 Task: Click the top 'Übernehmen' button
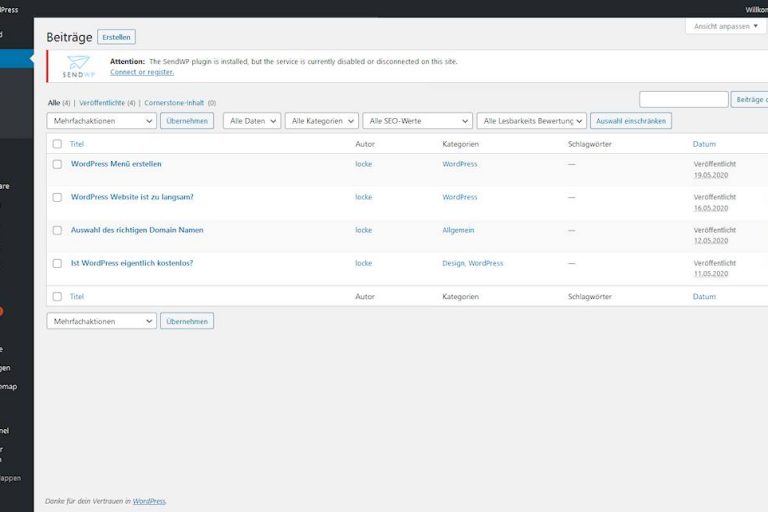pyautogui.click(x=187, y=121)
